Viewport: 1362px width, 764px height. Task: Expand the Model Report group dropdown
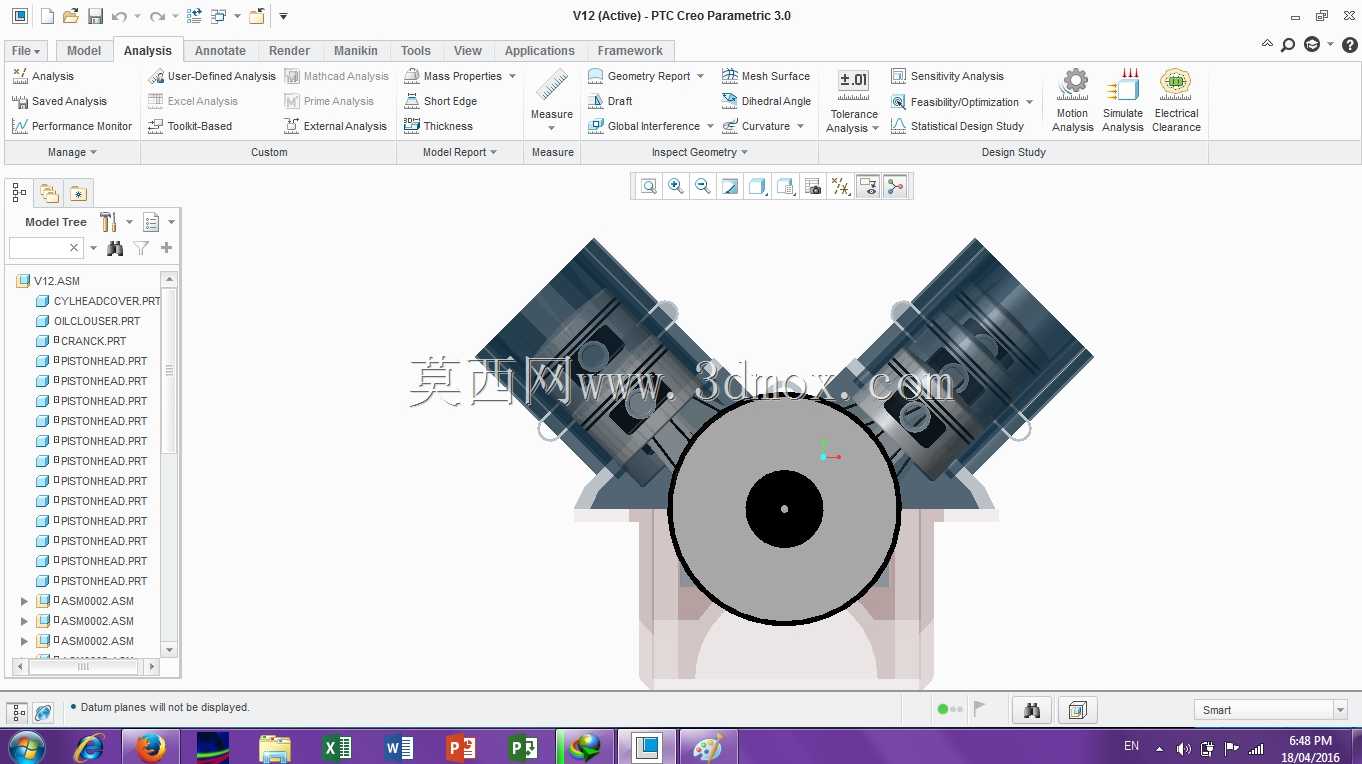(x=460, y=152)
